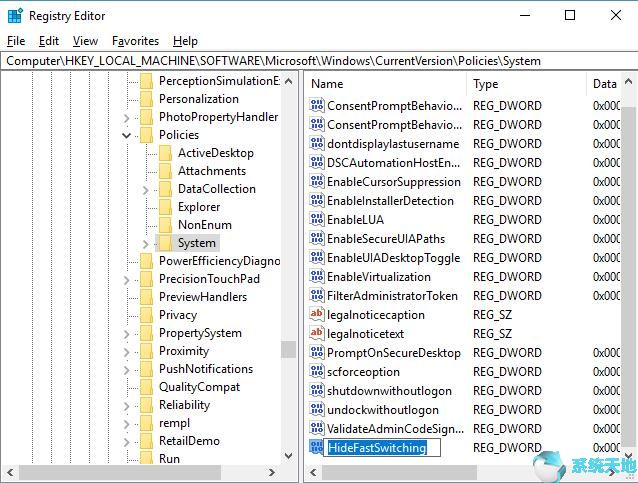Viewport: 638px width, 483px height.
Task: Expand the DataCollection key
Action: pos(145,189)
